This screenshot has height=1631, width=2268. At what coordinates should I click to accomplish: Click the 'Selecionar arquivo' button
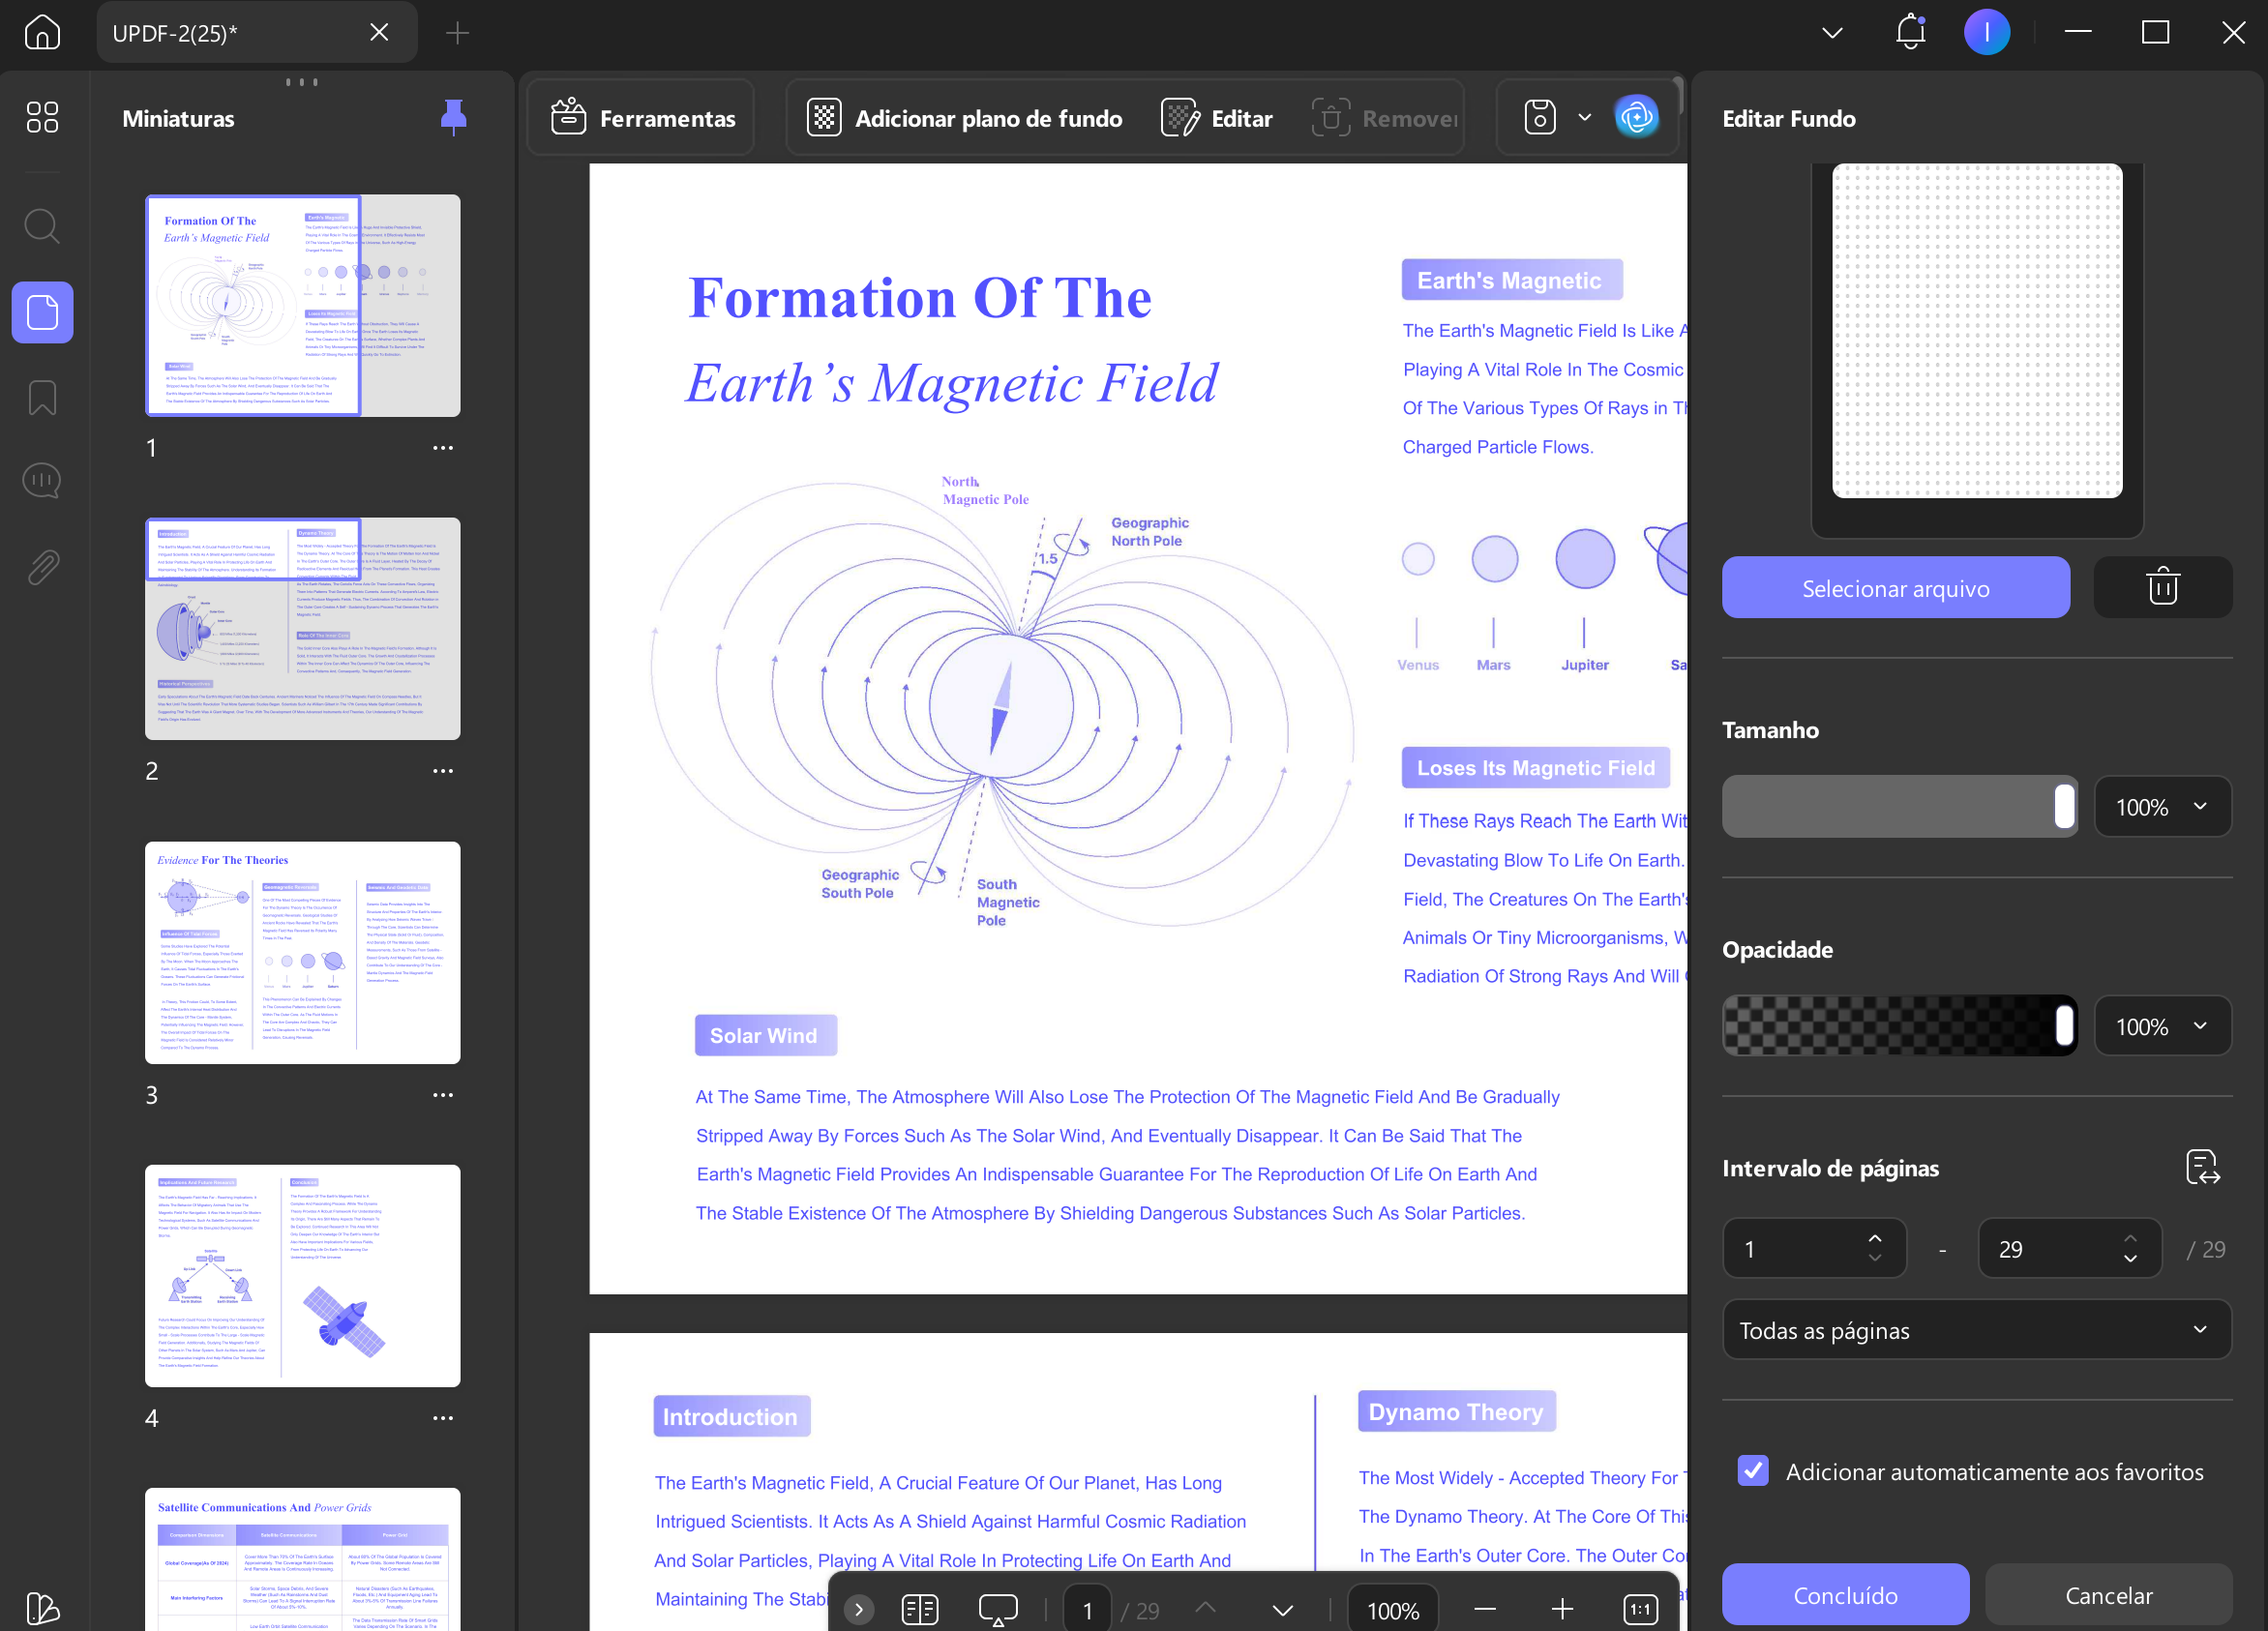click(1895, 587)
